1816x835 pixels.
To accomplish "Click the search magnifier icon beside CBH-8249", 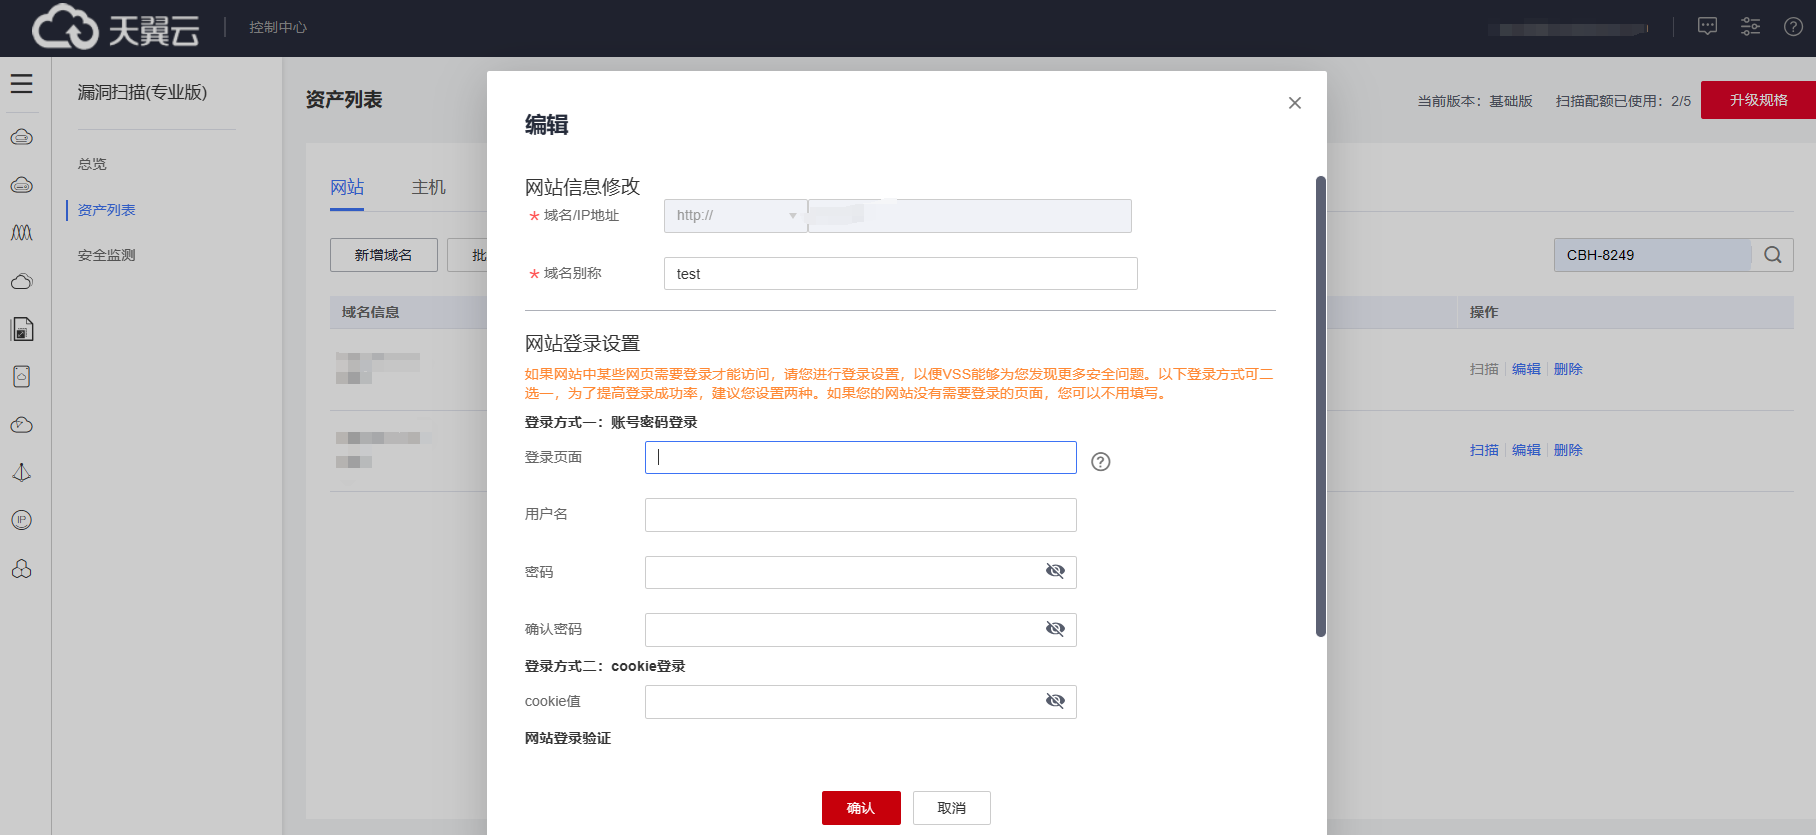I will [1773, 255].
